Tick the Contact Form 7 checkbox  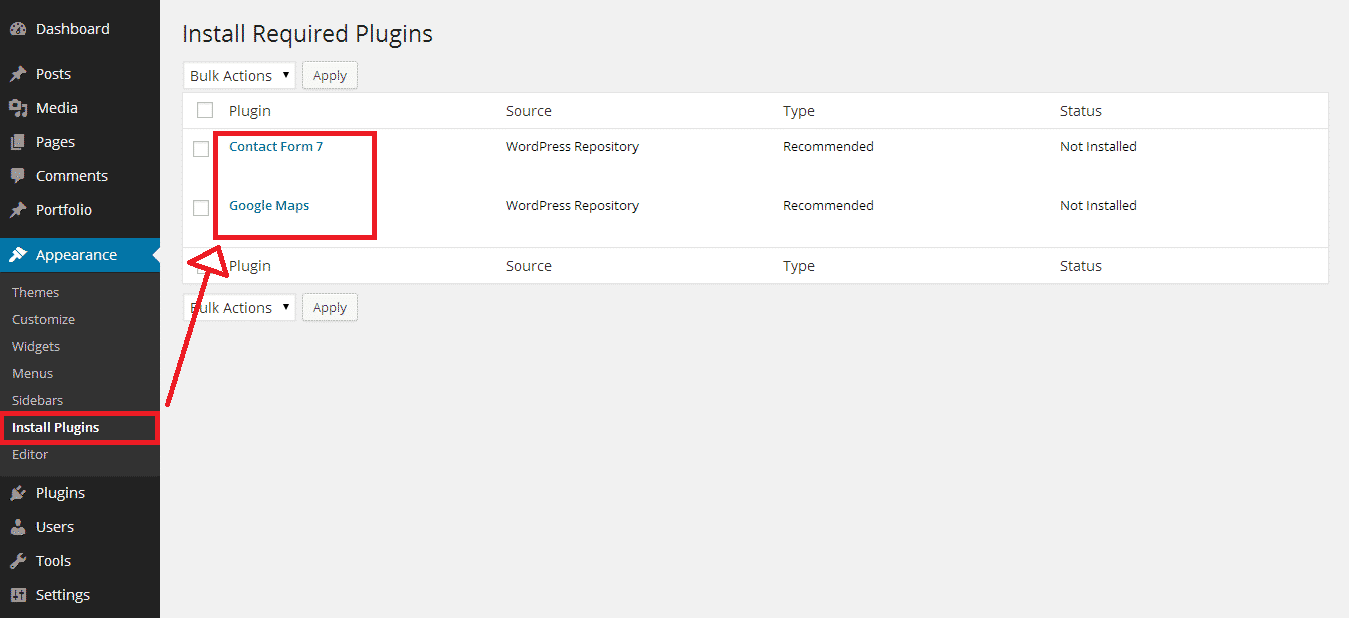pyautogui.click(x=201, y=149)
